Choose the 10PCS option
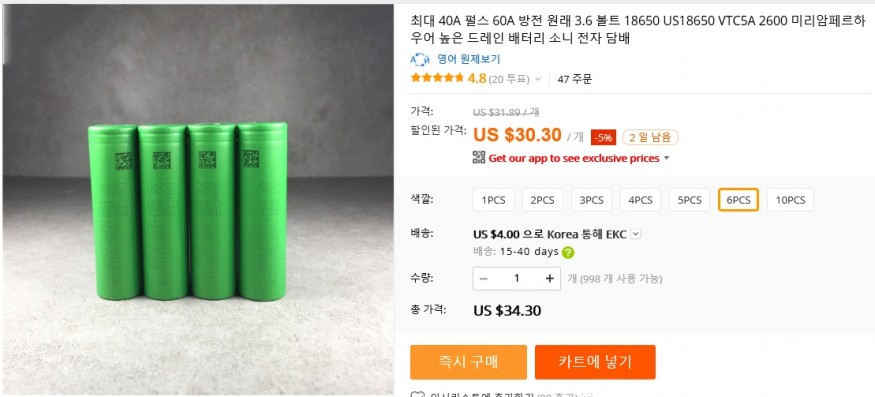Viewport: 875px width, 397px height. (x=790, y=200)
